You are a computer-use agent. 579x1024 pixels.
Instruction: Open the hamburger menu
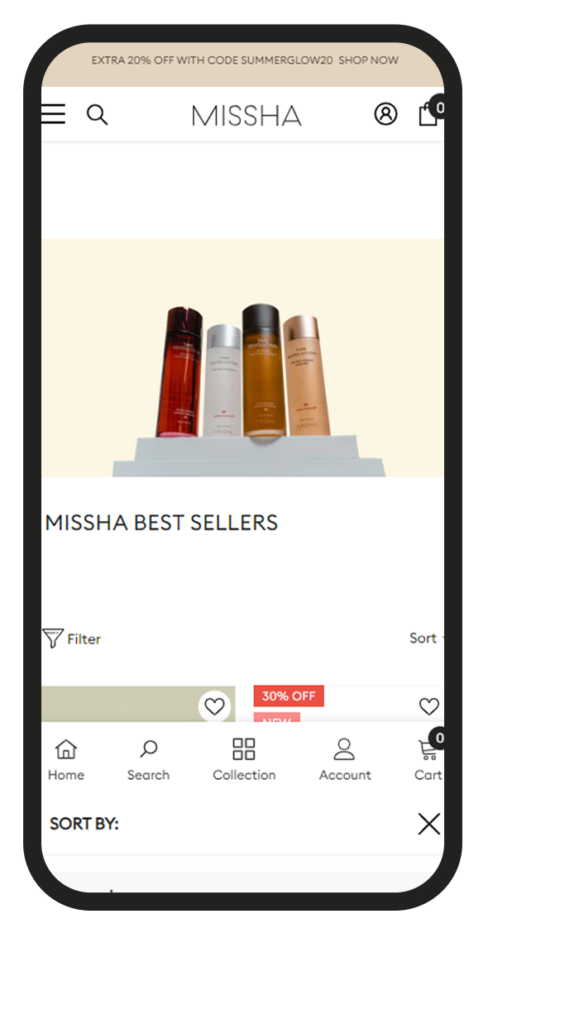coord(53,114)
